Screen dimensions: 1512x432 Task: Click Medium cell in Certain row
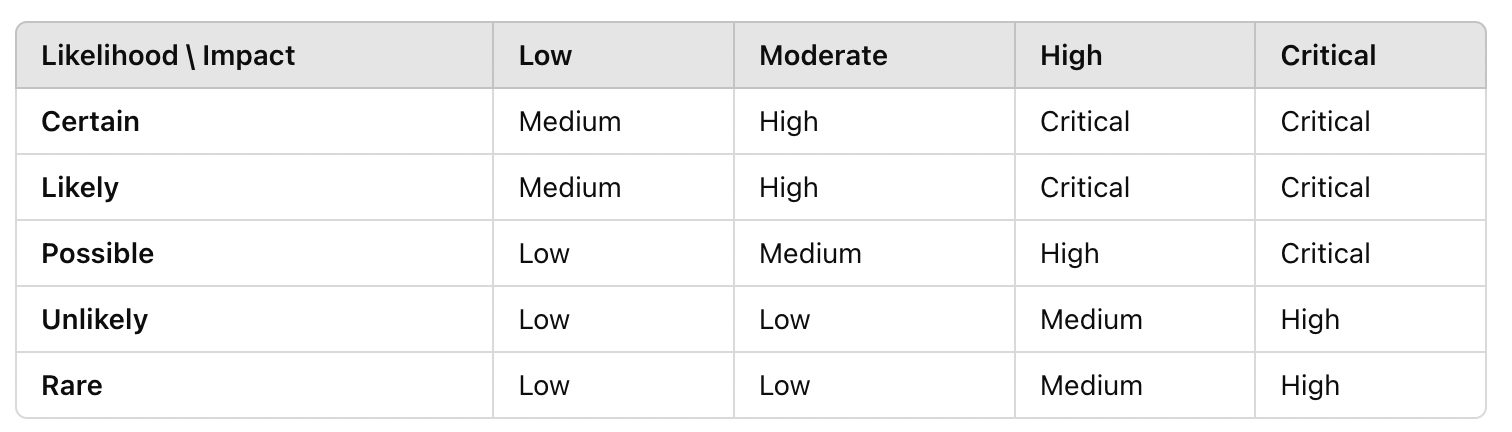click(570, 122)
